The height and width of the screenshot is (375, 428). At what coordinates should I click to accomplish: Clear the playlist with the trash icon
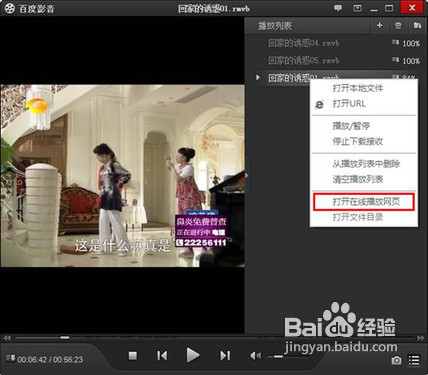pos(398,25)
